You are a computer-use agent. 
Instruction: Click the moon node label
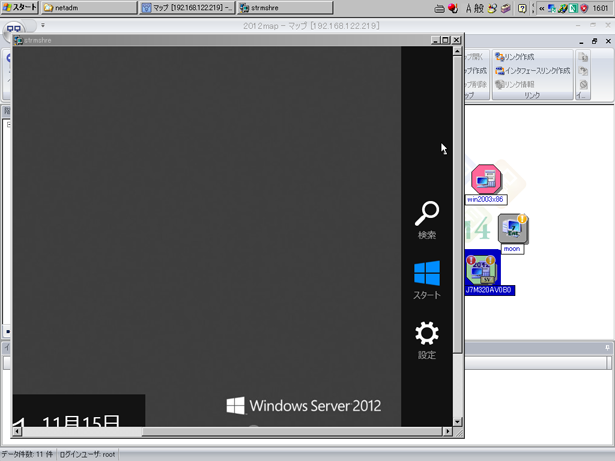click(x=512, y=249)
